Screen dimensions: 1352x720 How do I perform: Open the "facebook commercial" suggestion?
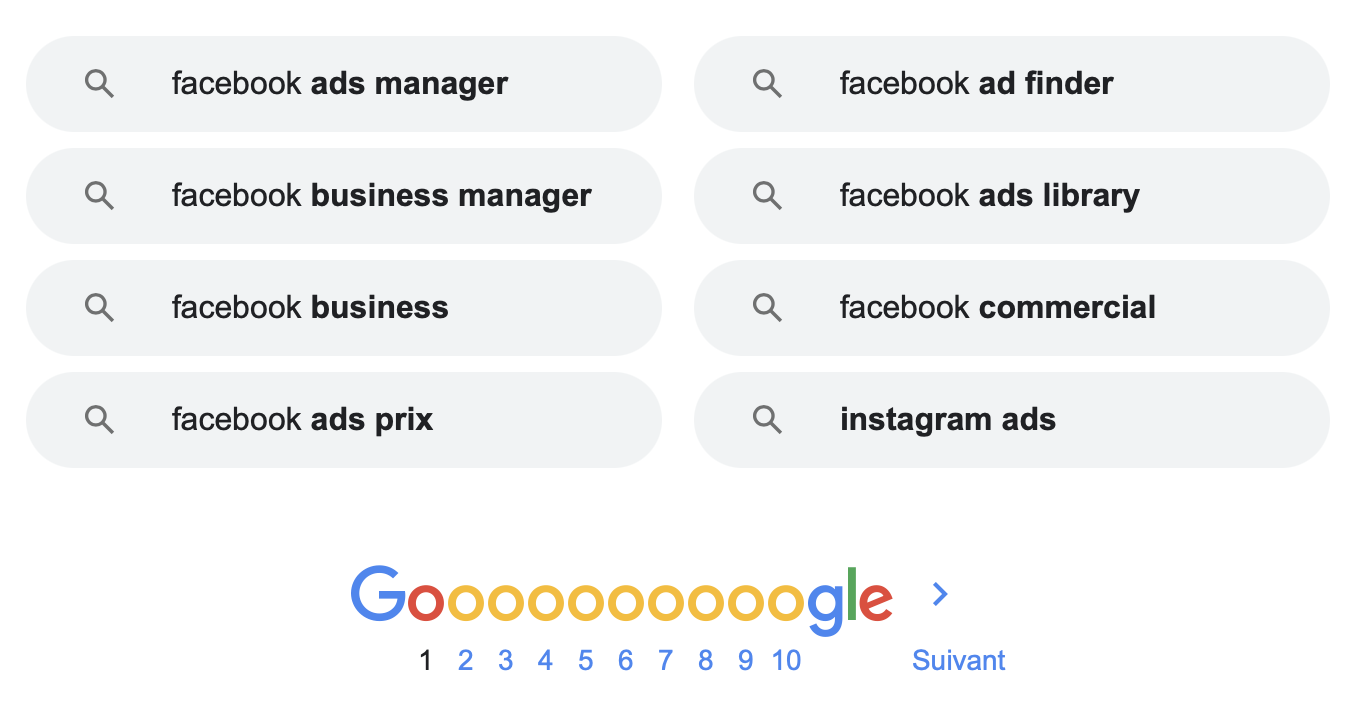pos(997,308)
